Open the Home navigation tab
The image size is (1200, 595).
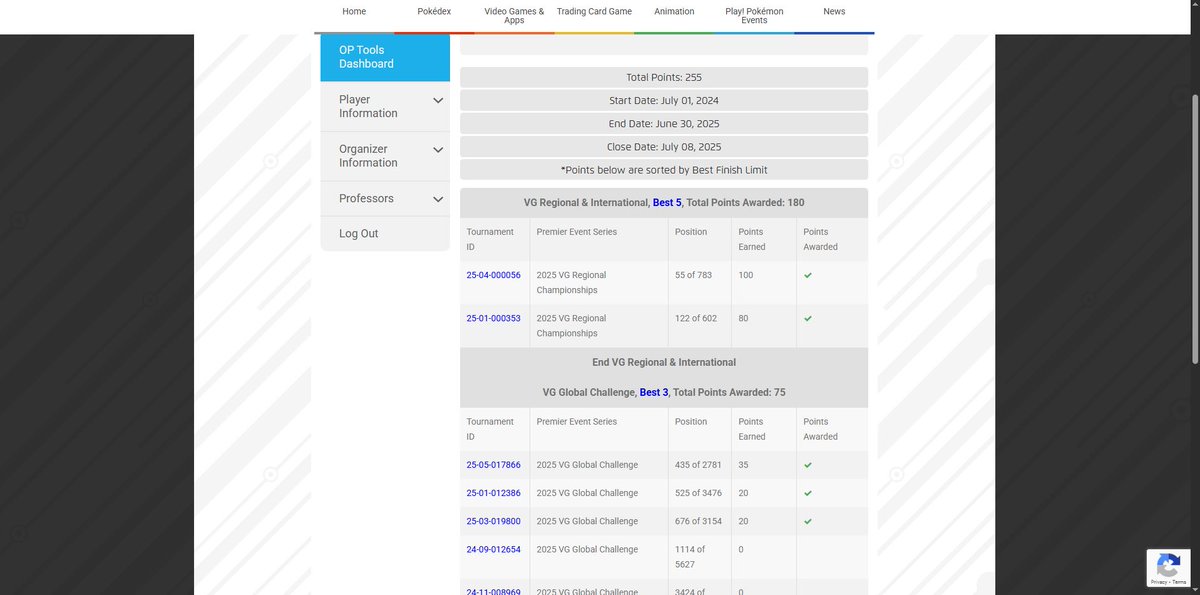354,12
